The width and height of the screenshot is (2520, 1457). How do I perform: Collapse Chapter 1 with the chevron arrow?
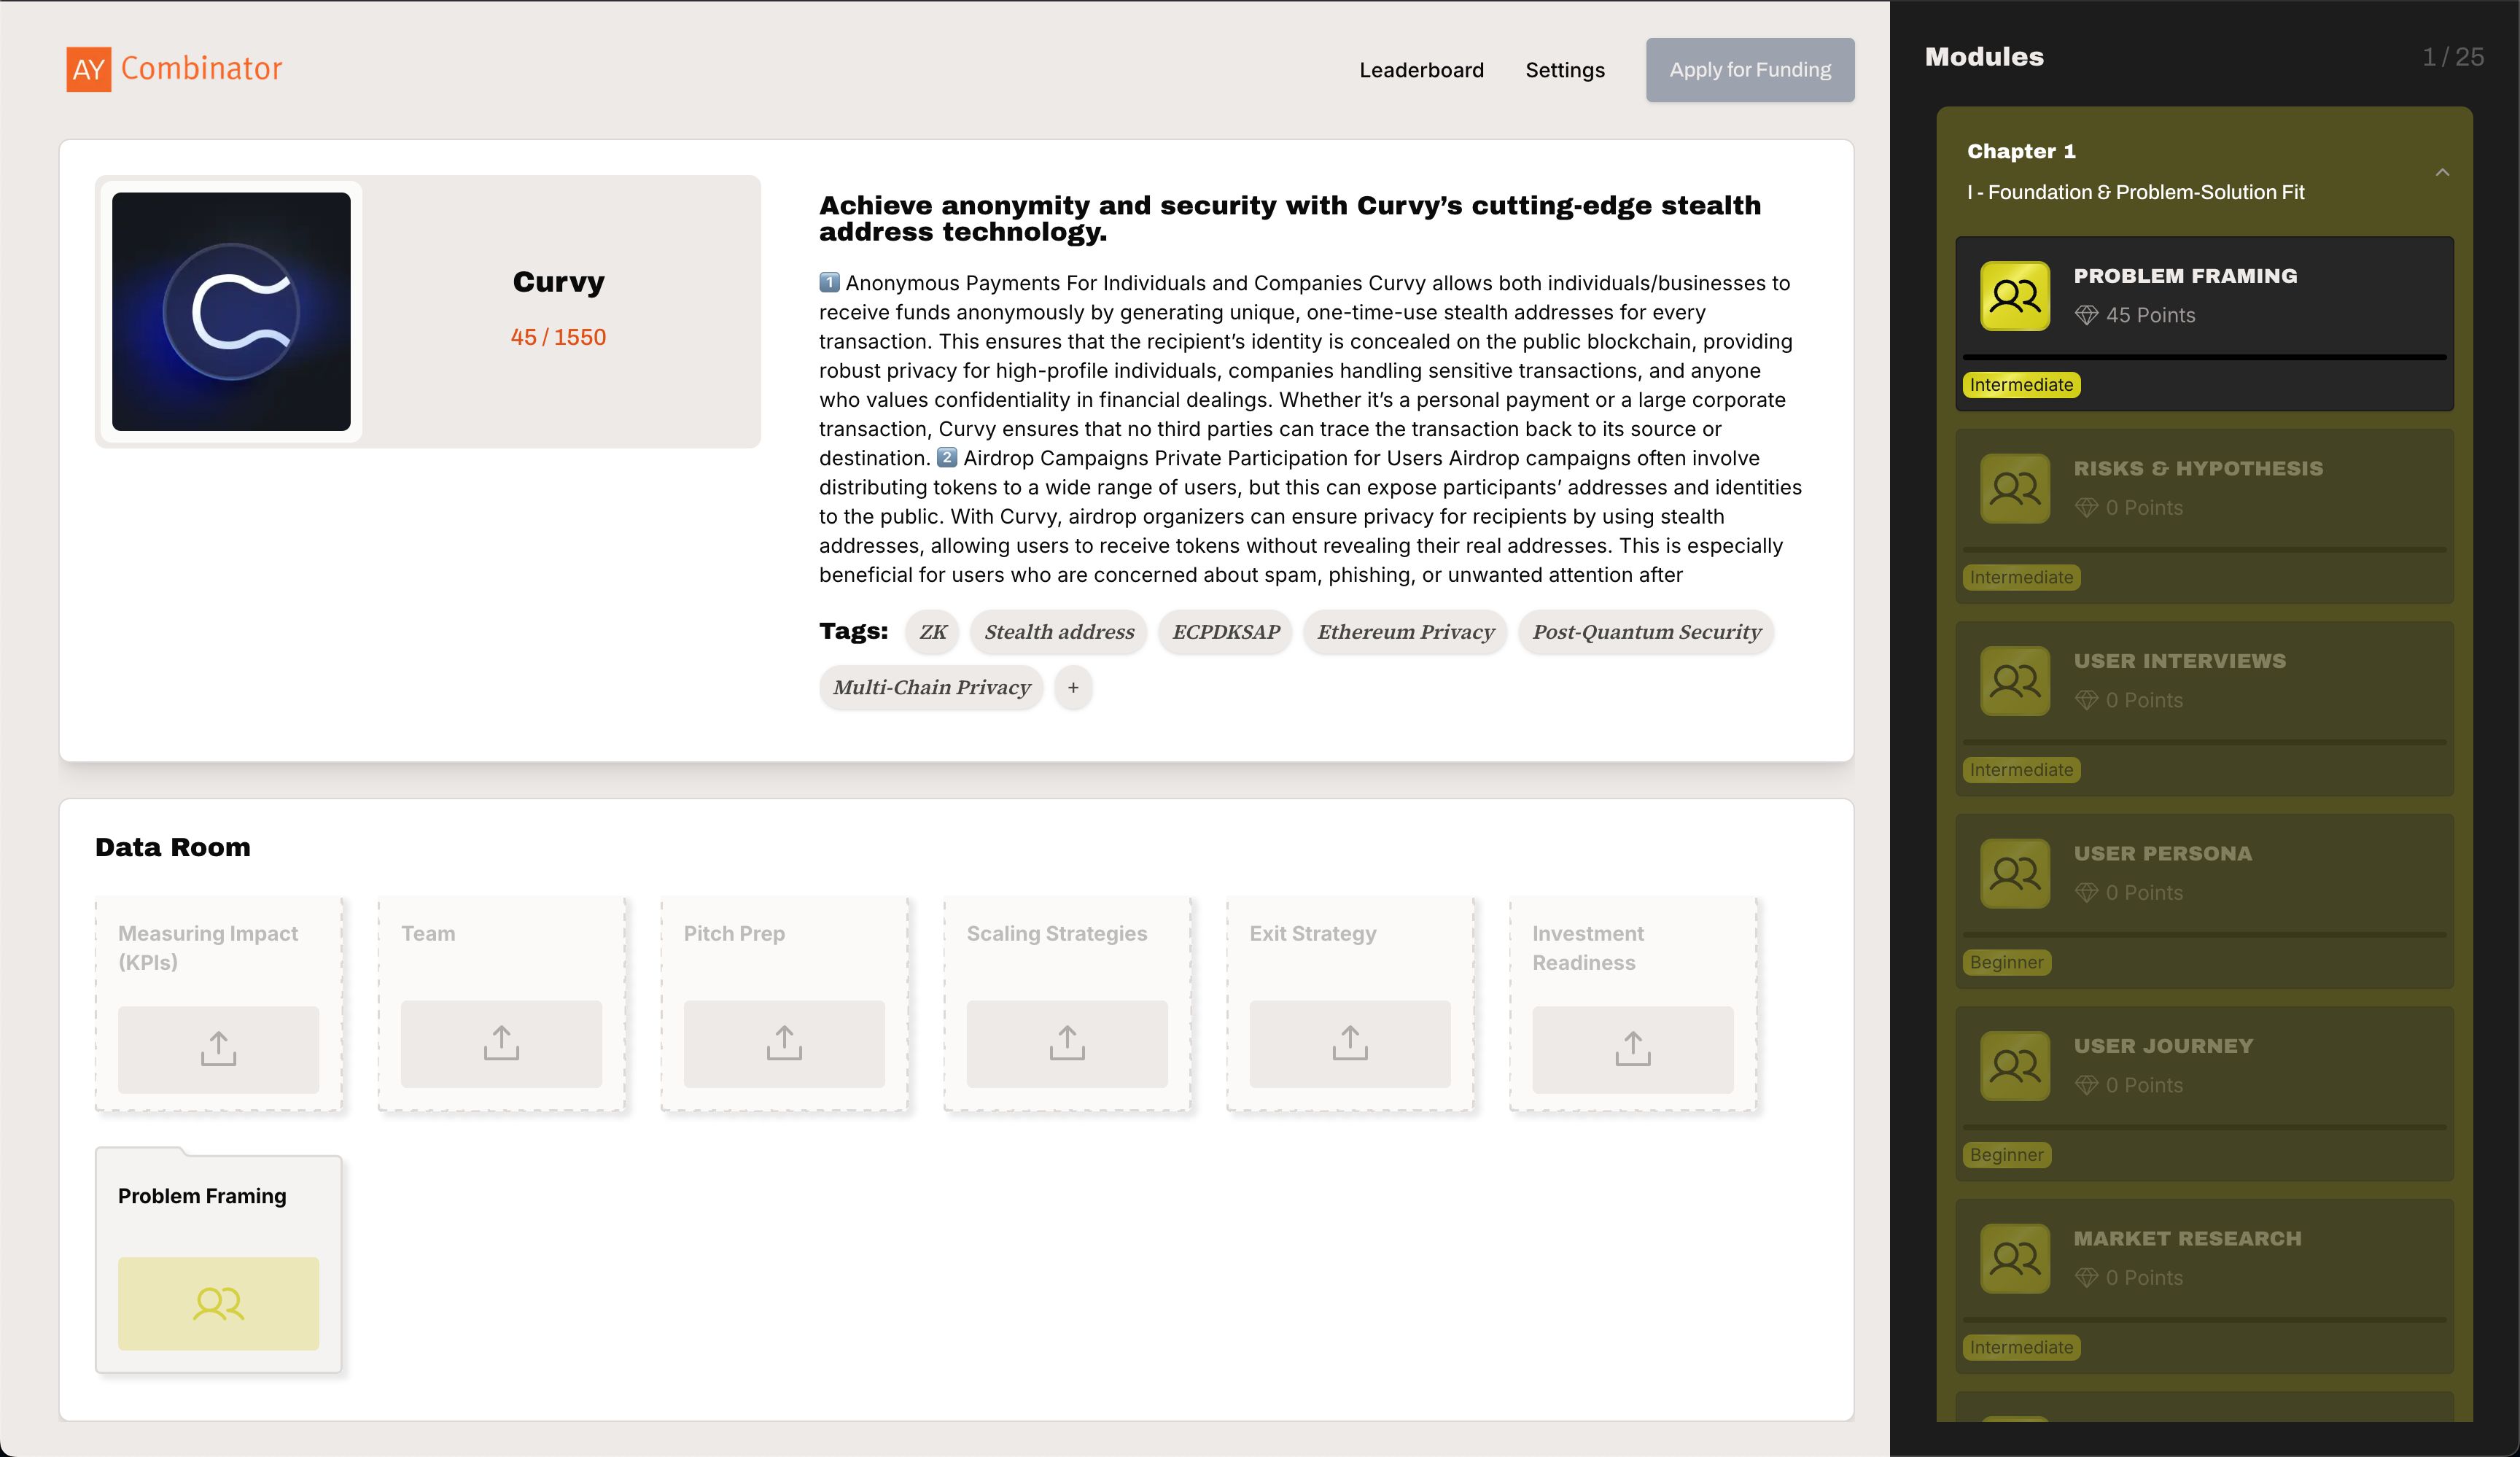tap(2442, 172)
